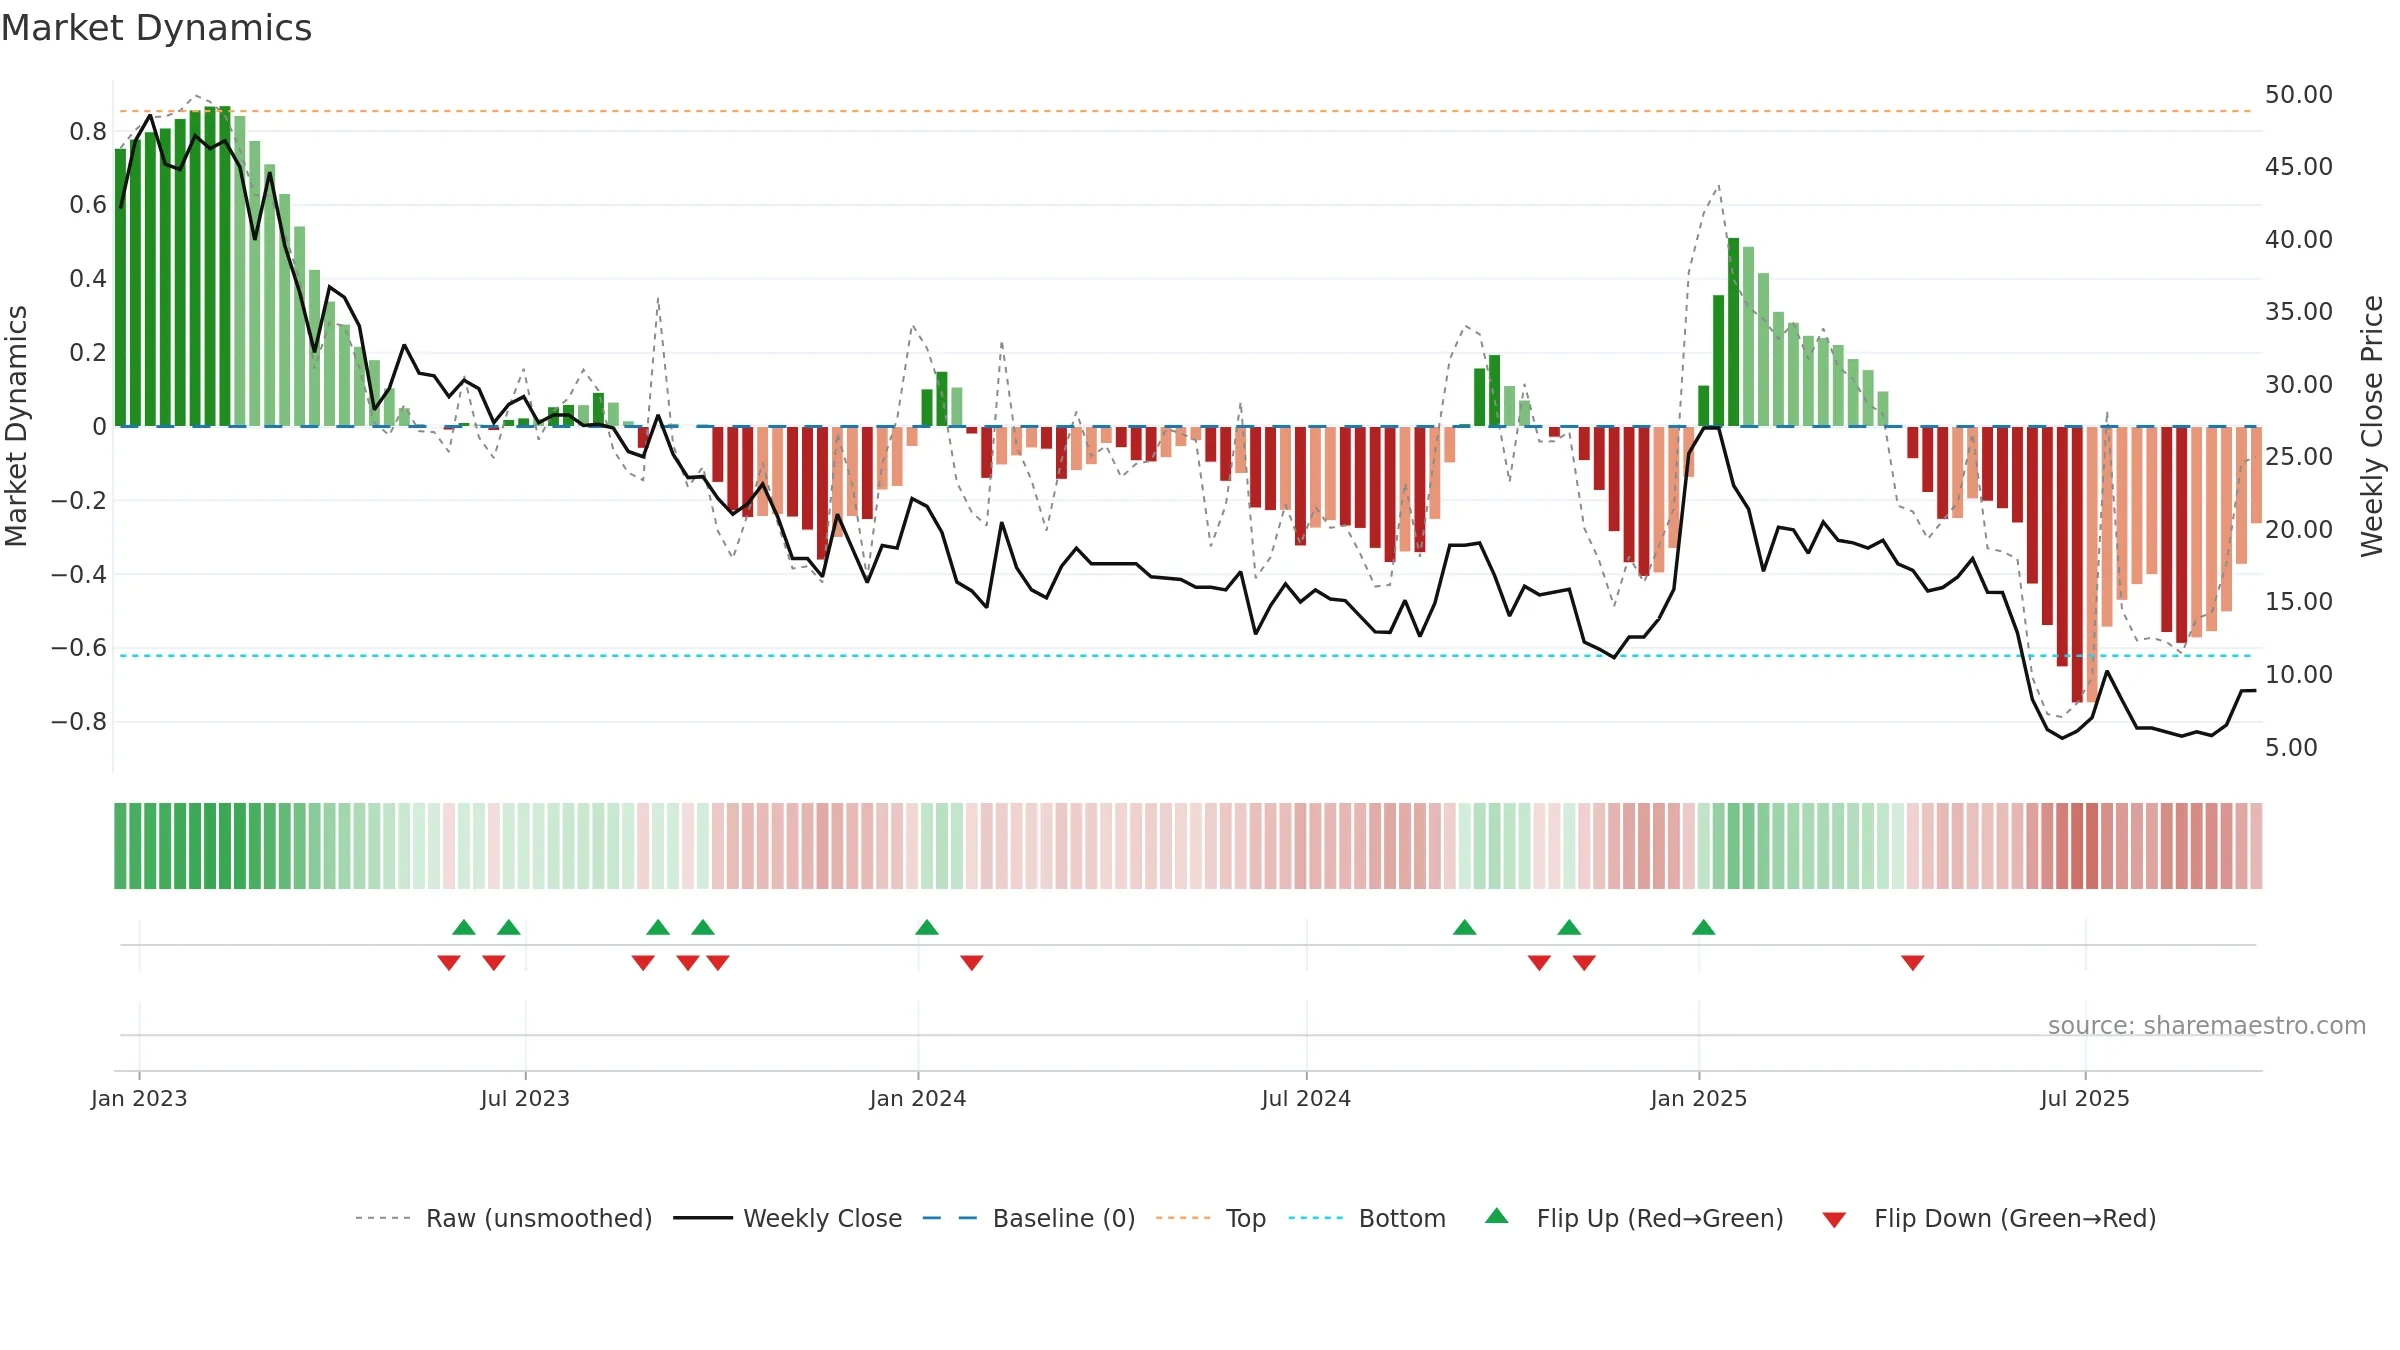Click the Jan 2024 axis label
2400x1350 pixels.
click(x=918, y=1098)
